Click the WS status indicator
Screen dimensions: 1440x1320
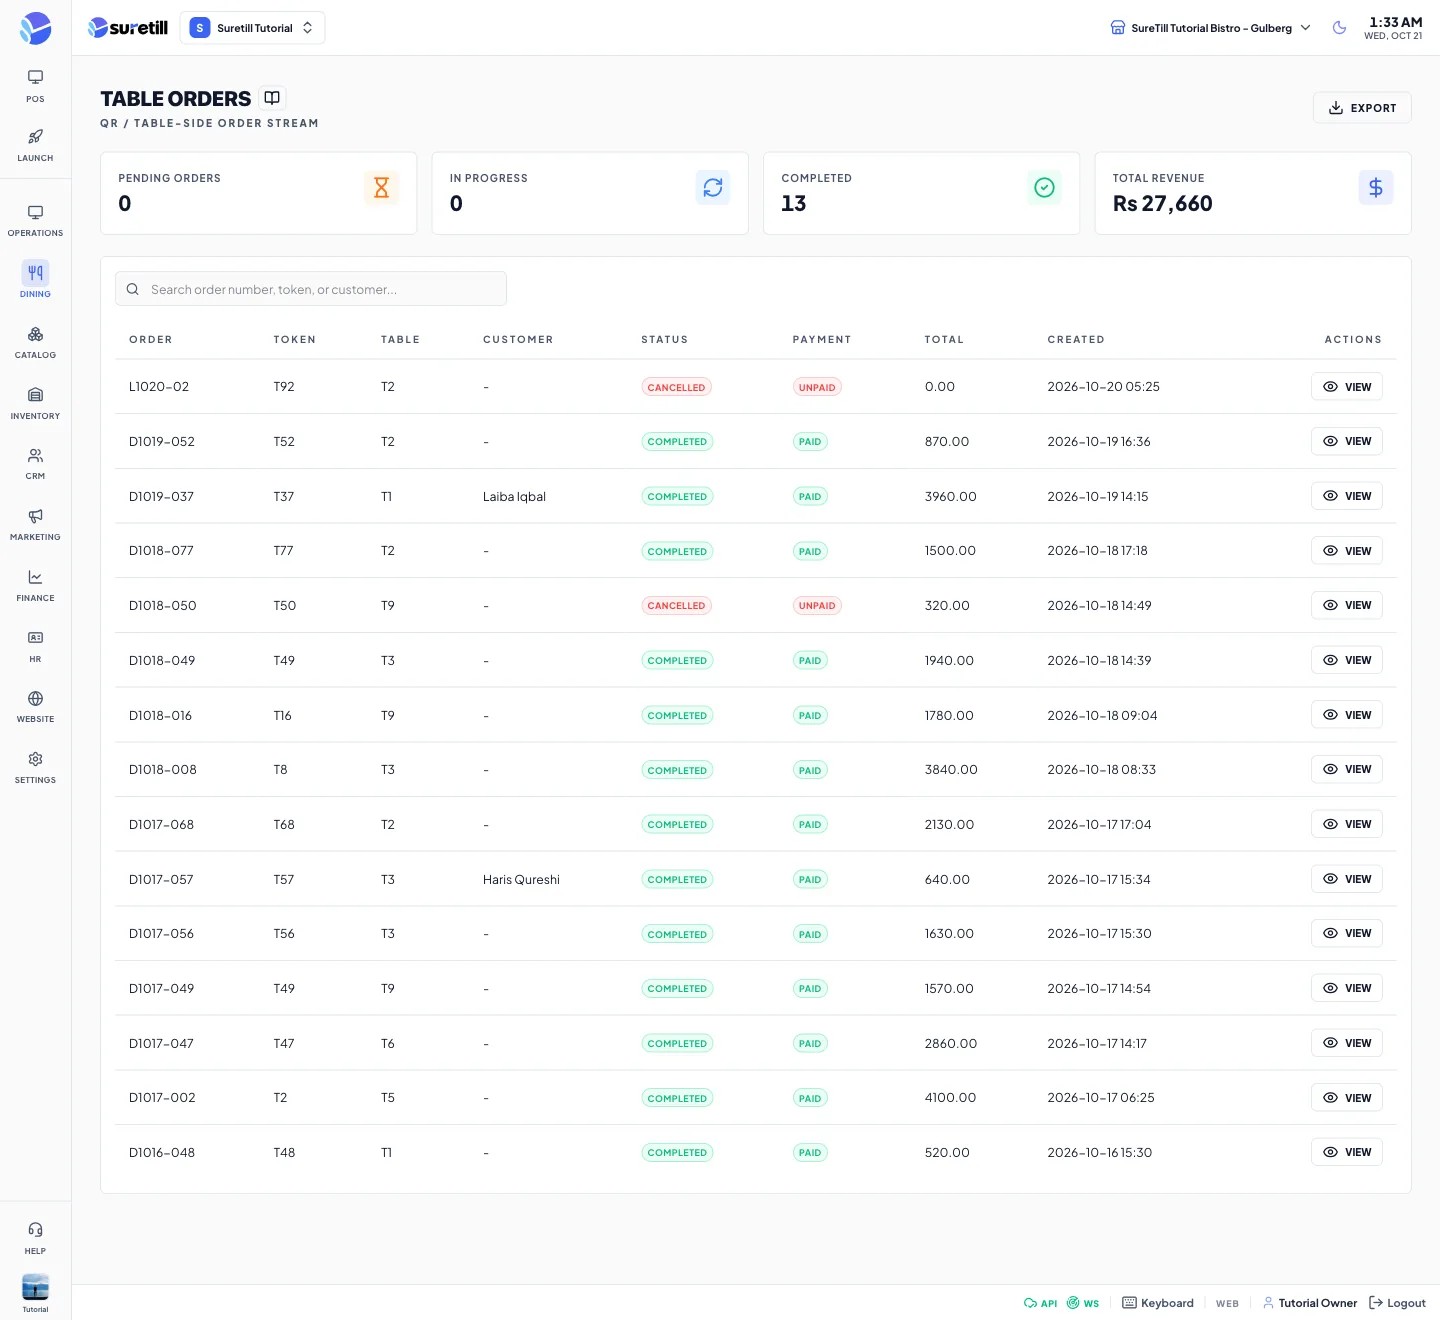click(1082, 1303)
